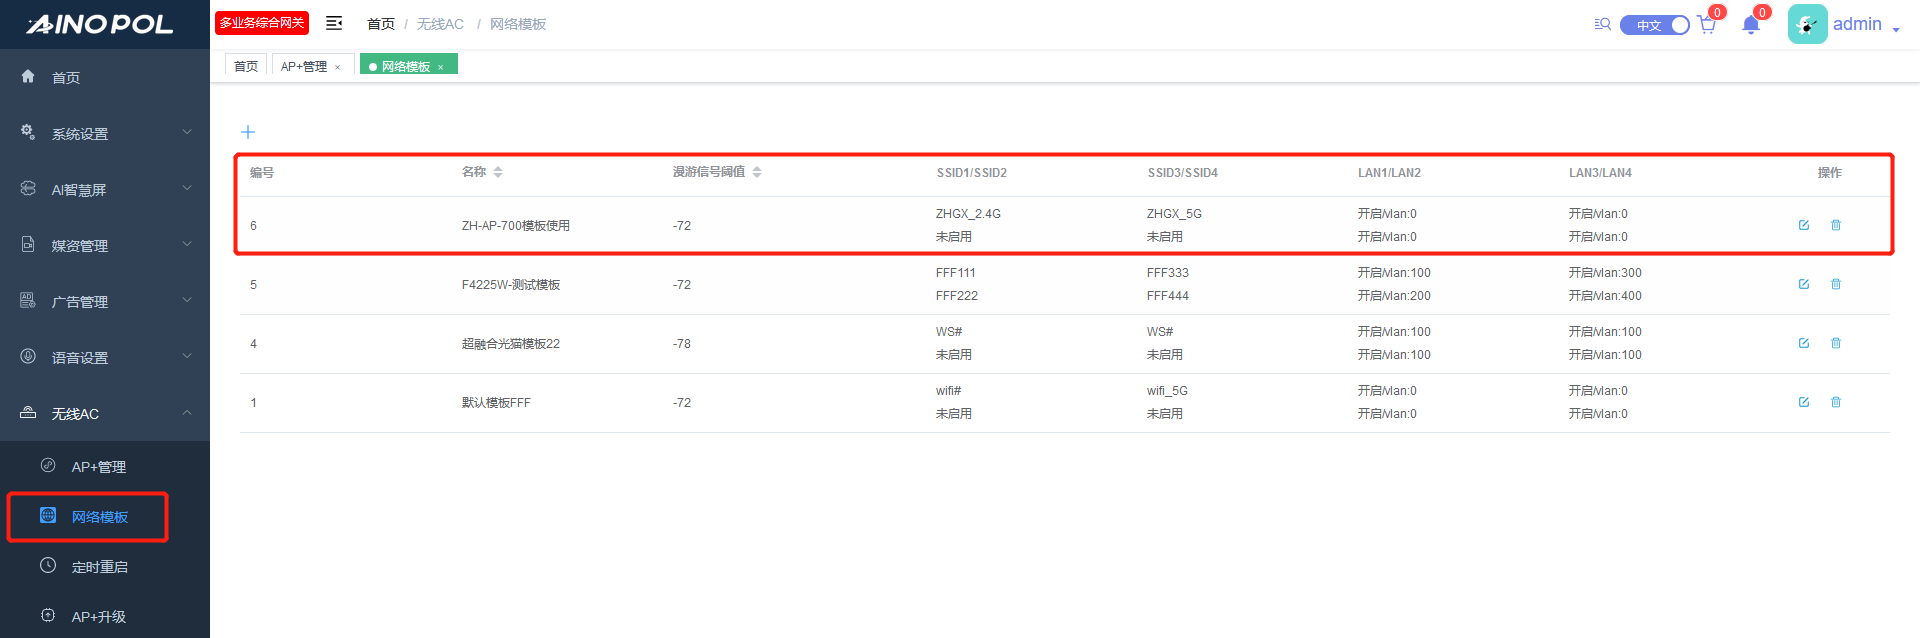This screenshot has width=1920, height=638.
Task: Click edit icon for template number 4
Action: point(1804,343)
